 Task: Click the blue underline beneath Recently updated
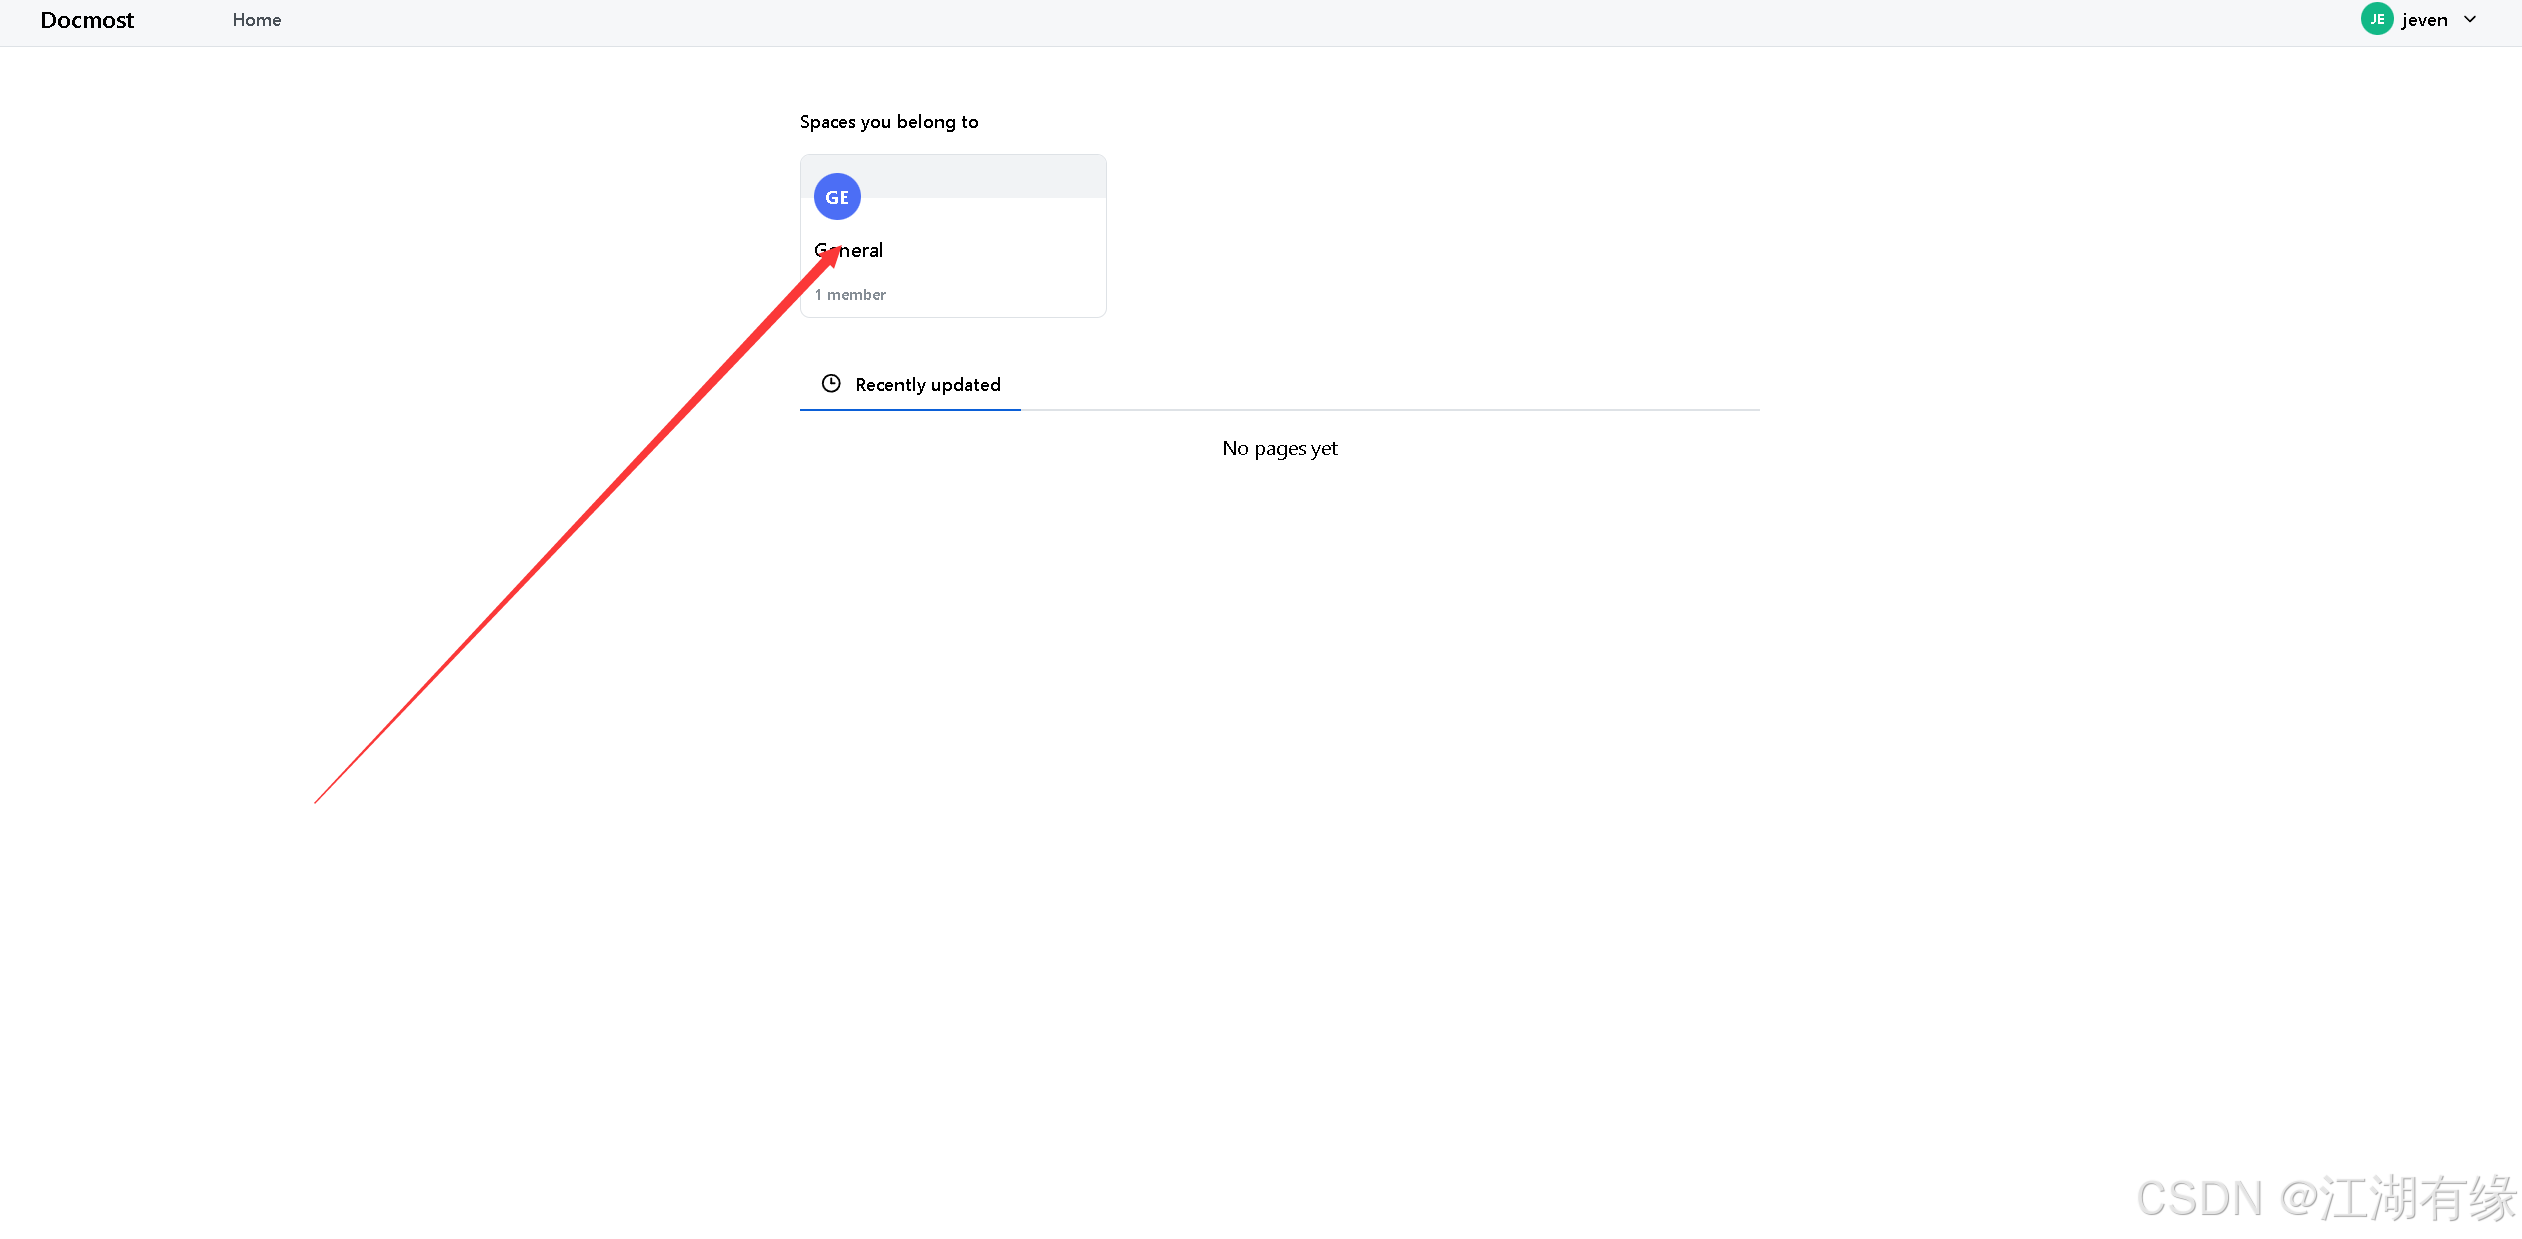[909, 409]
